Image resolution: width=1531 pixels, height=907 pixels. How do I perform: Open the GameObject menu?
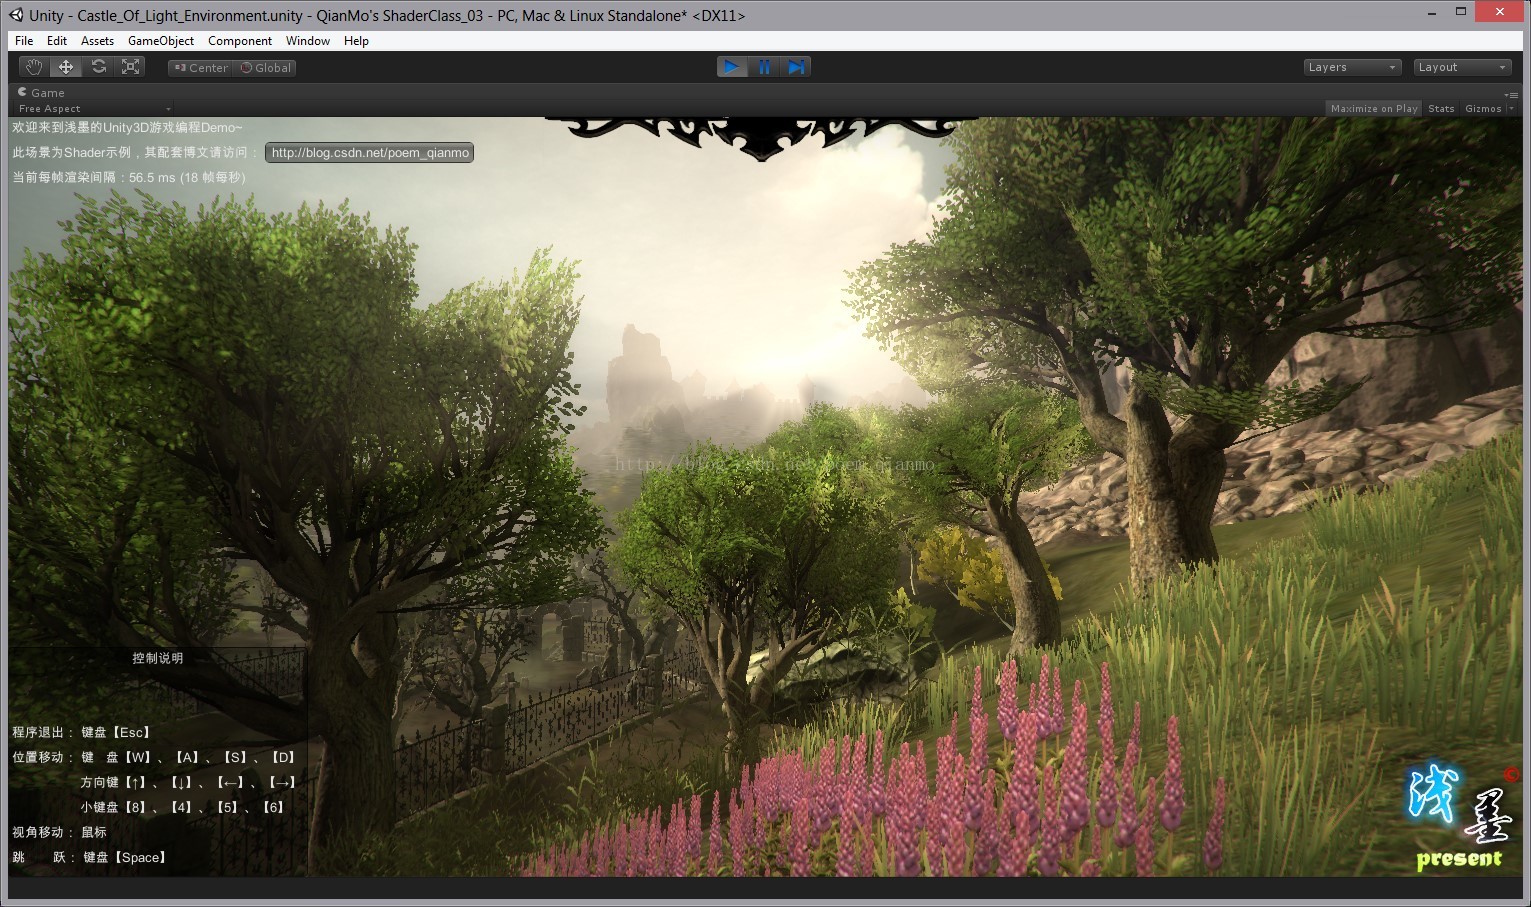pyautogui.click(x=161, y=41)
